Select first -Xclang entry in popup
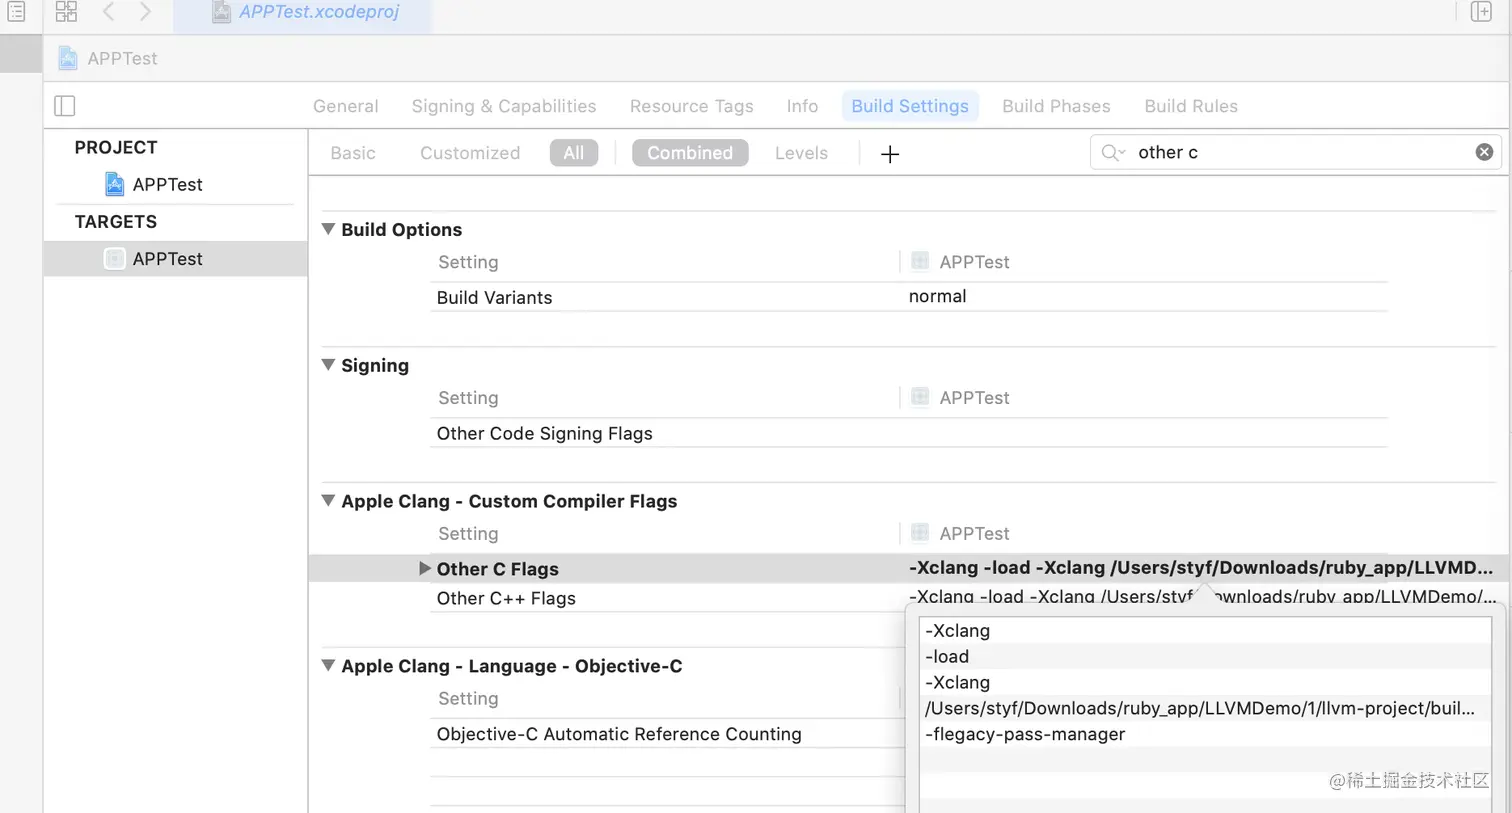Screen dimensions: 1512x813 (x=1204, y=631)
